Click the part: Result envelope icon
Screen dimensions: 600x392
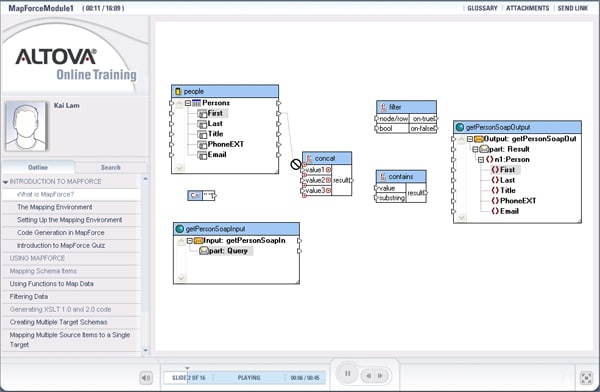[484, 149]
